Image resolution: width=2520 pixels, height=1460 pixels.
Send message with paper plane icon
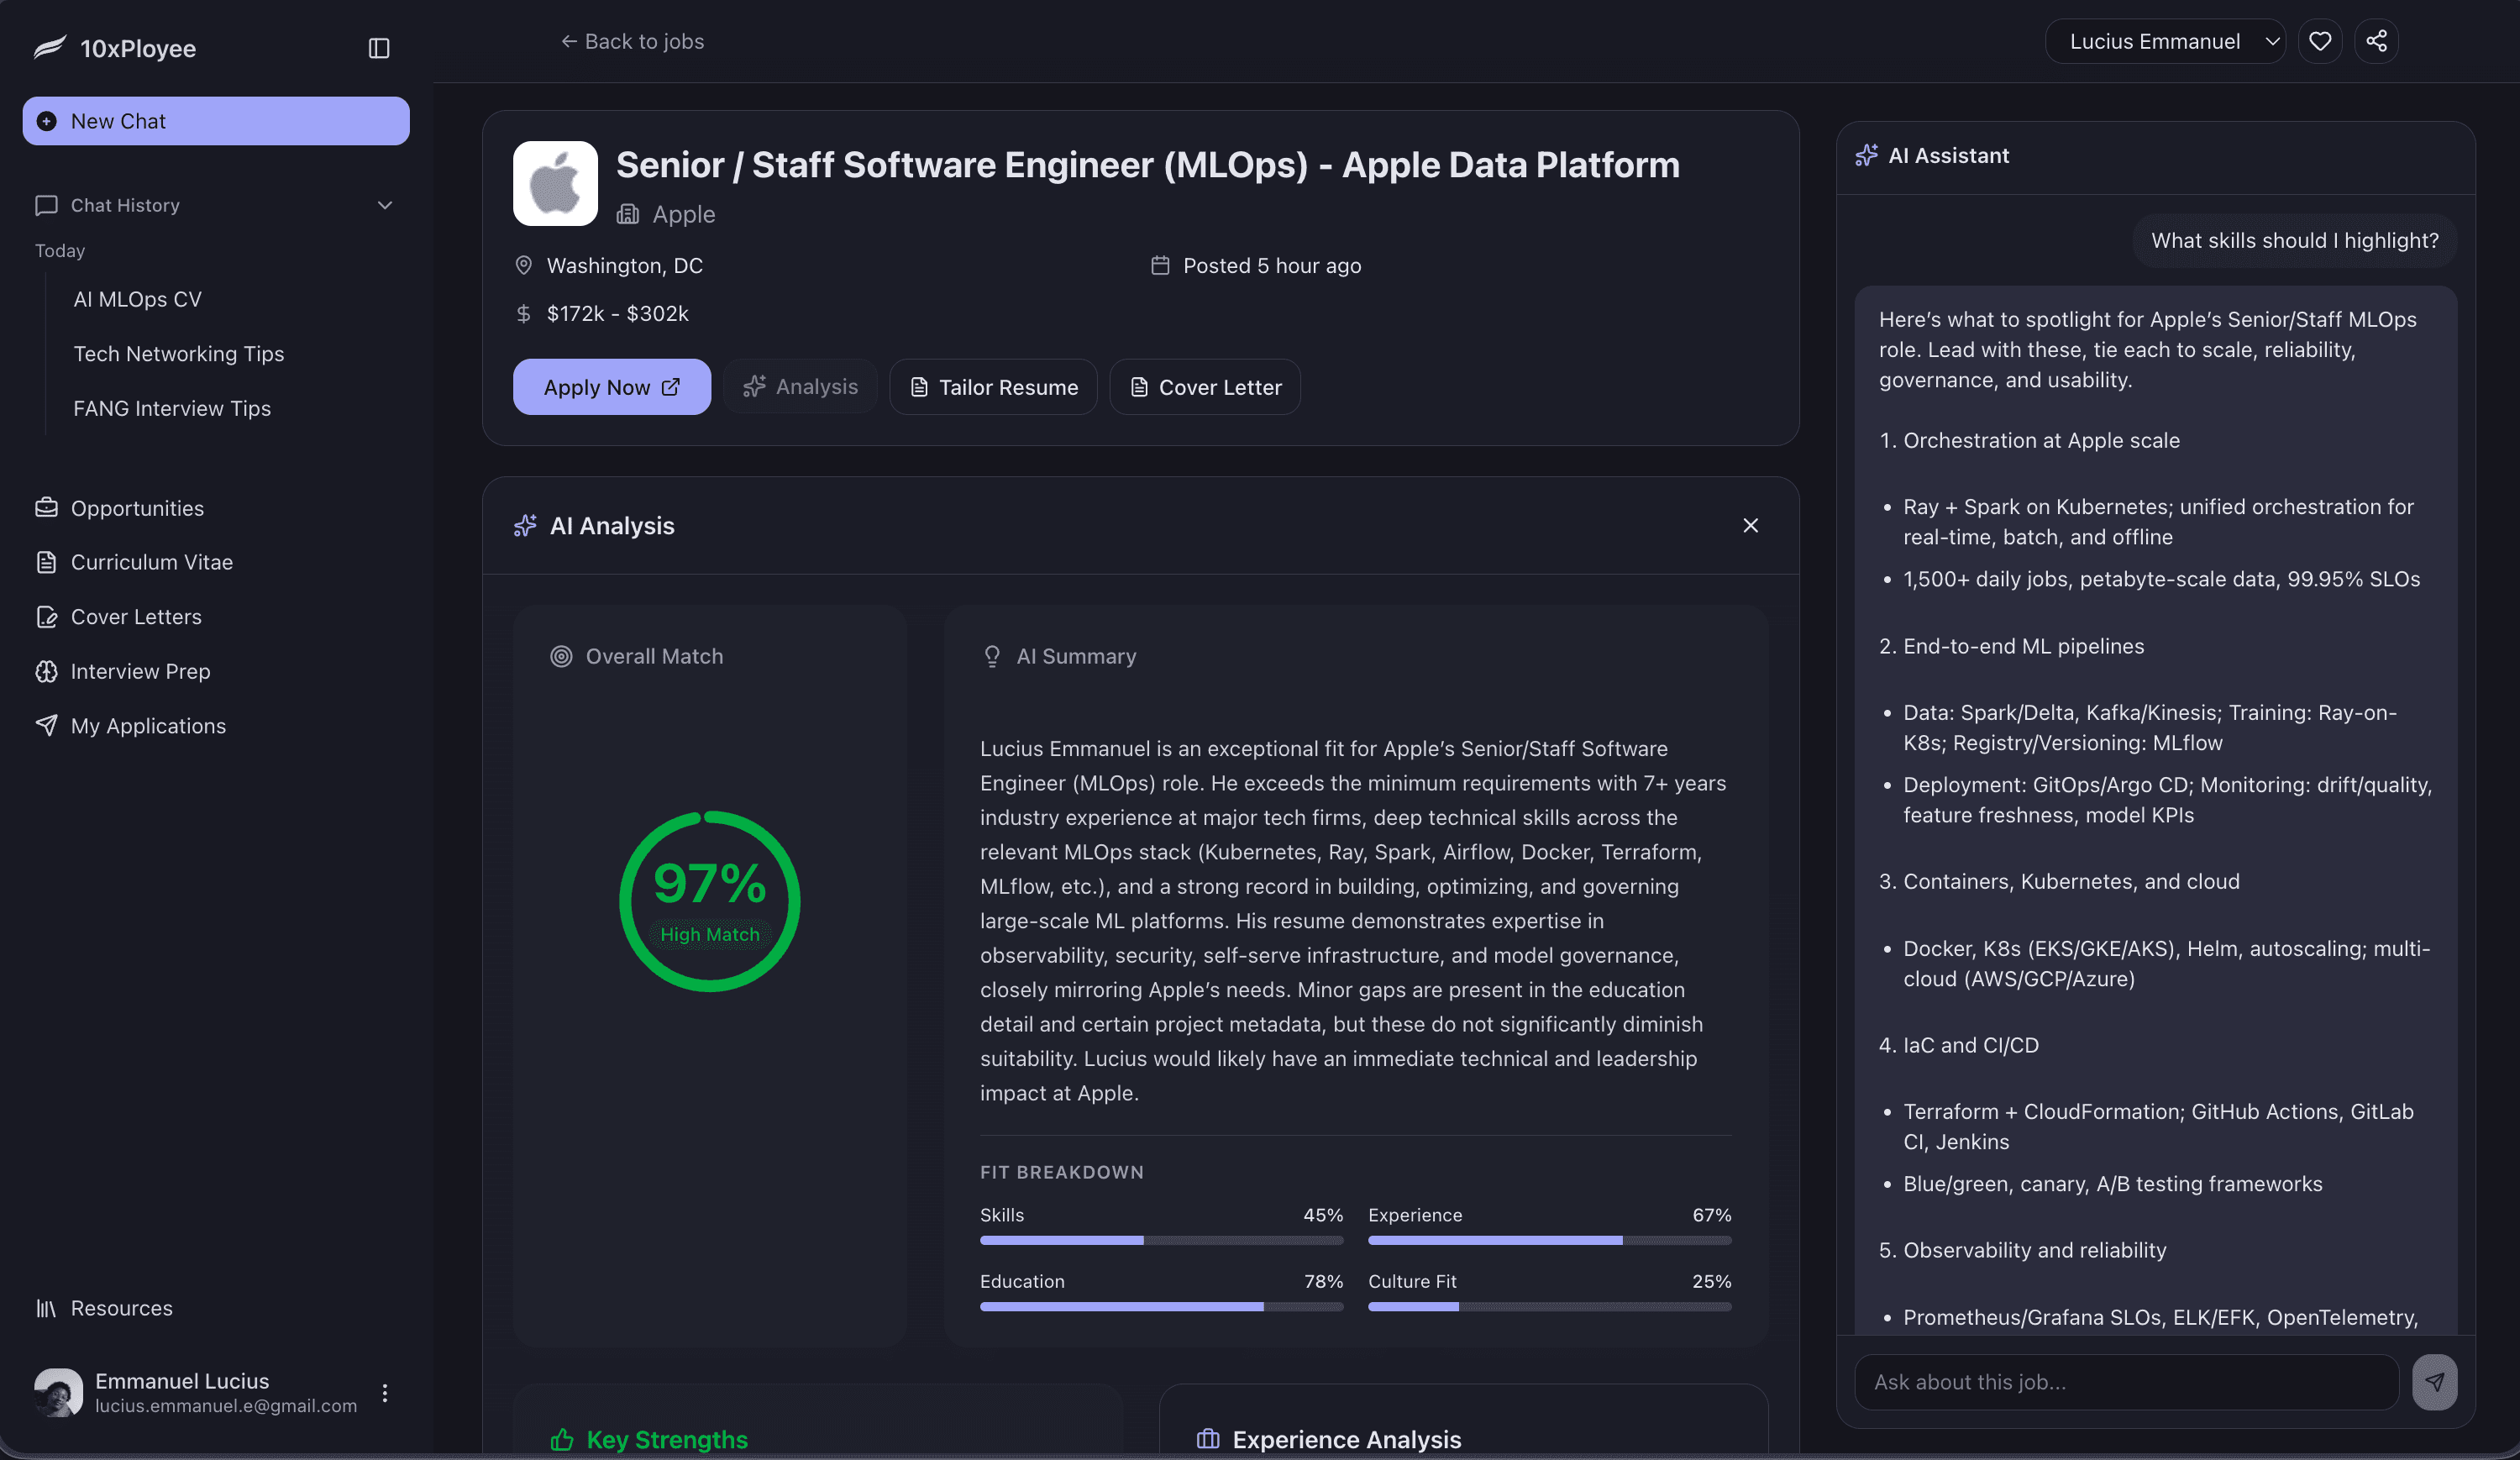2434,1381
